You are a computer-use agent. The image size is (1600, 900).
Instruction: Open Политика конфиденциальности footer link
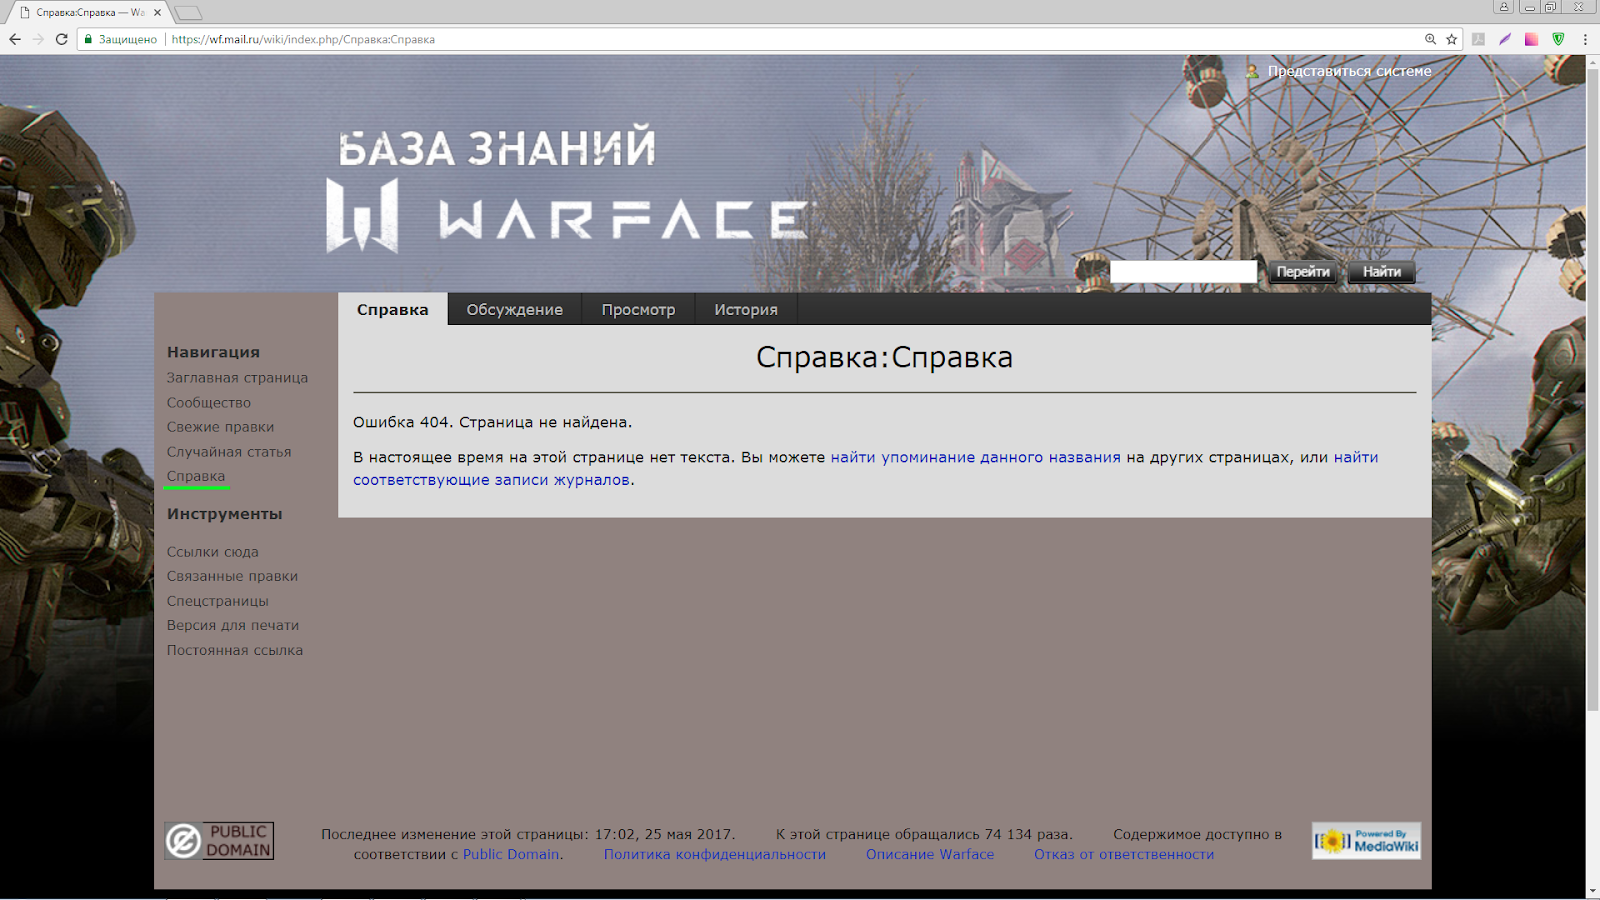click(x=715, y=855)
